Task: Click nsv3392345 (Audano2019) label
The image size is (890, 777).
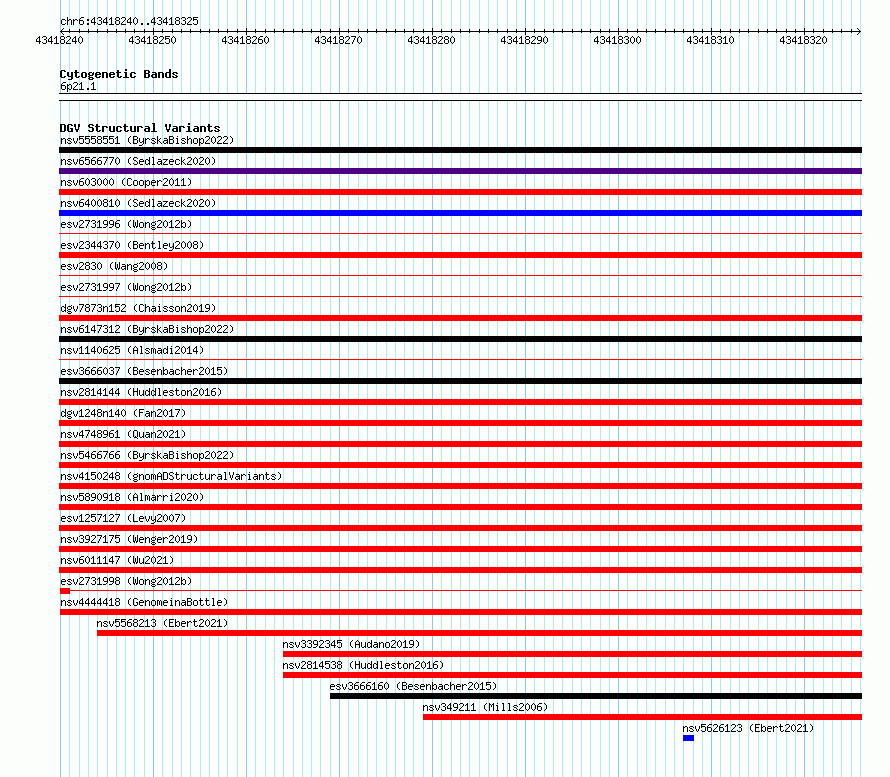Action: pos(351,644)
